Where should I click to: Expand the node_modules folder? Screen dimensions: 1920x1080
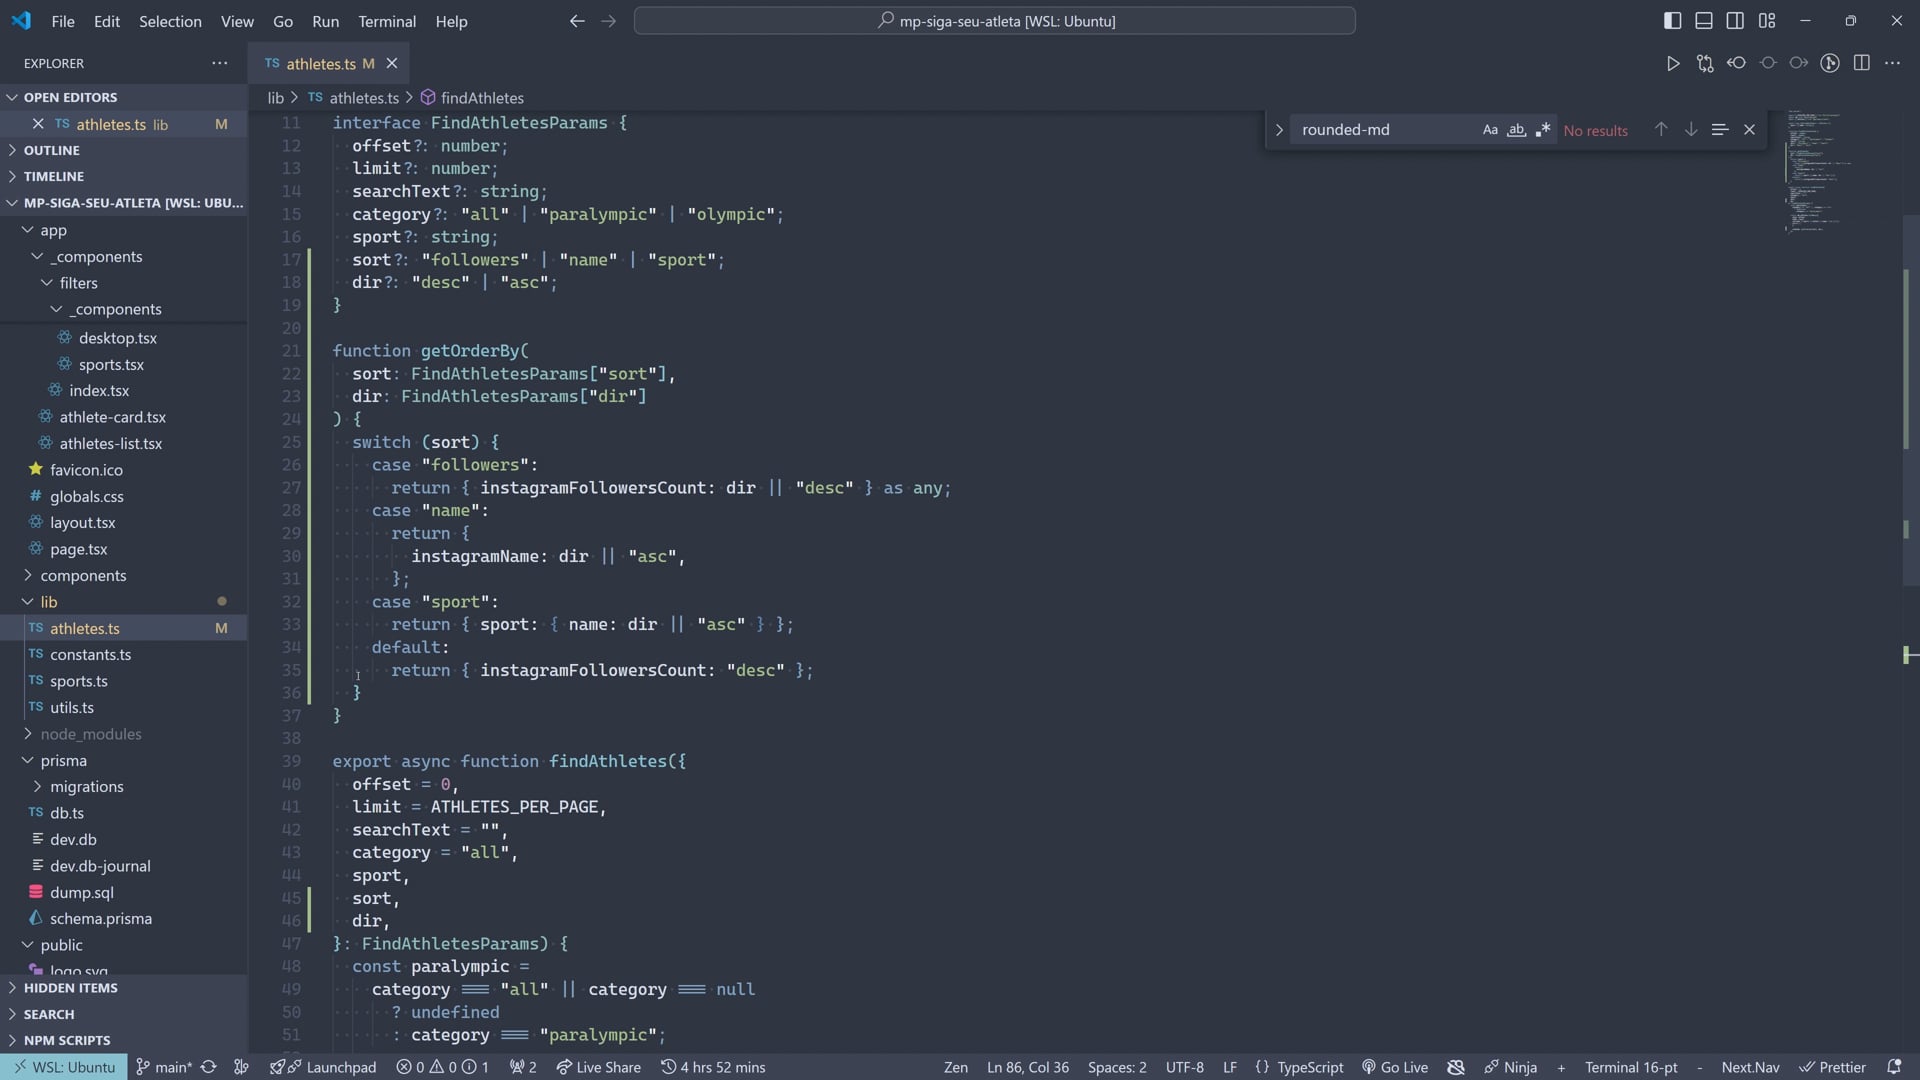90,734
